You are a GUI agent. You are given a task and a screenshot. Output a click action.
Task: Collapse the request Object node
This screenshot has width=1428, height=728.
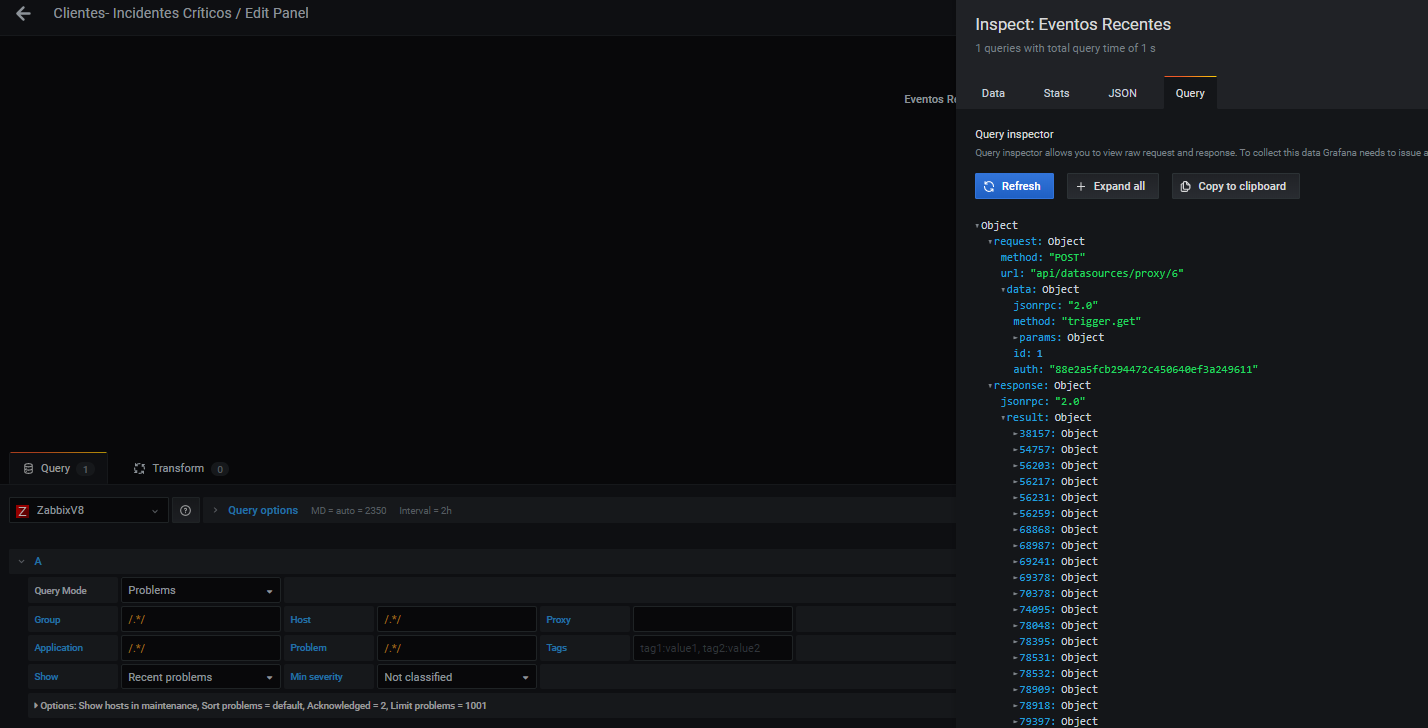pos(990,242)
